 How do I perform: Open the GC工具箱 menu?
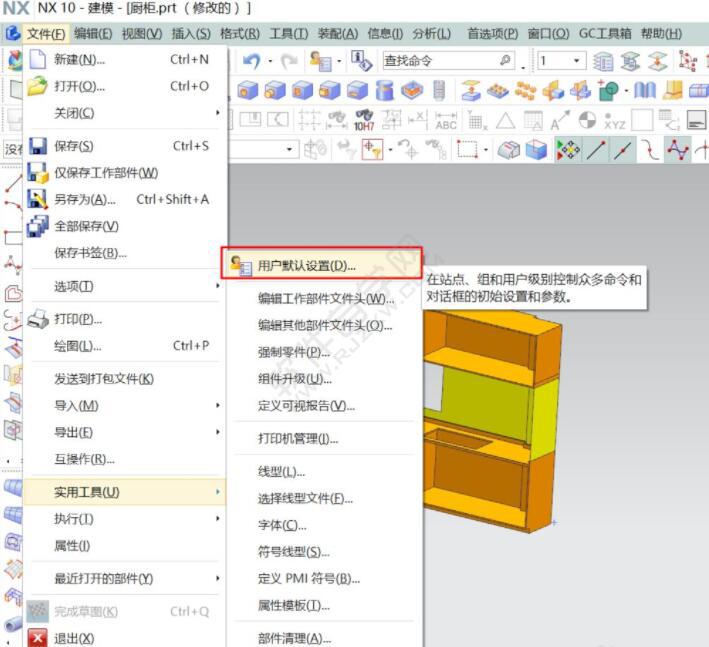605,34
